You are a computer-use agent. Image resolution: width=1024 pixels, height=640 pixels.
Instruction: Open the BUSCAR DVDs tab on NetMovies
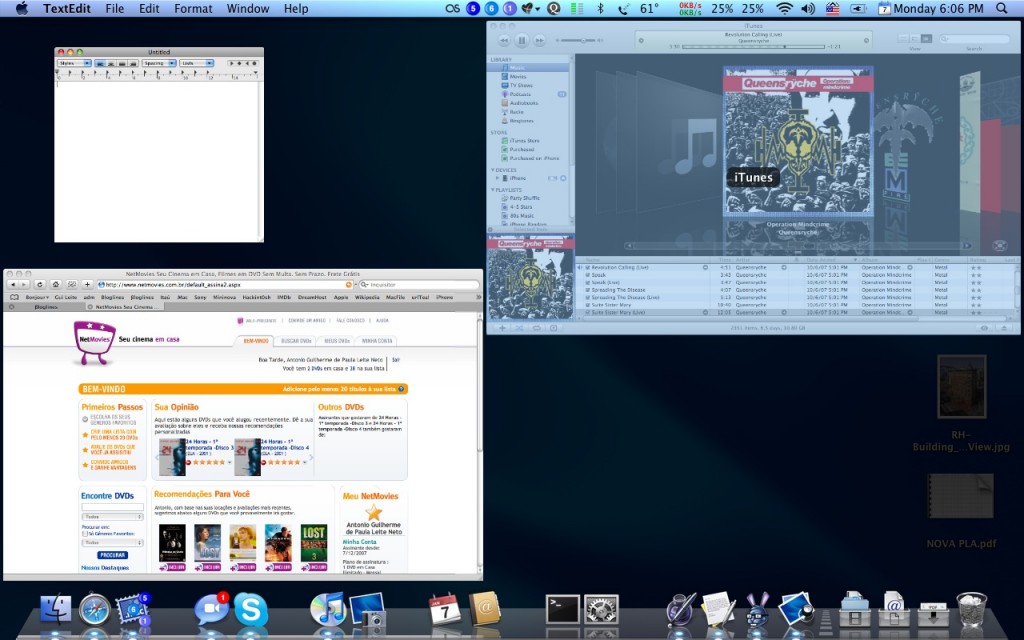296,341
